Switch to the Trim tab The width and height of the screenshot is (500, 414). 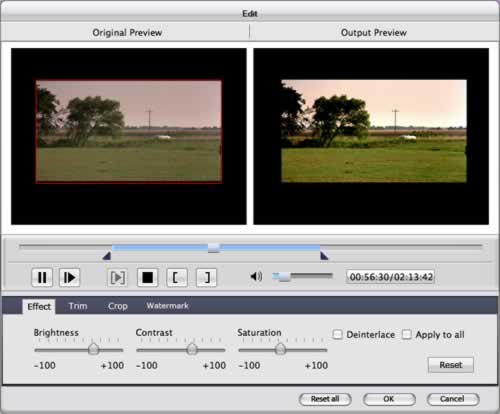coord(78,306)
